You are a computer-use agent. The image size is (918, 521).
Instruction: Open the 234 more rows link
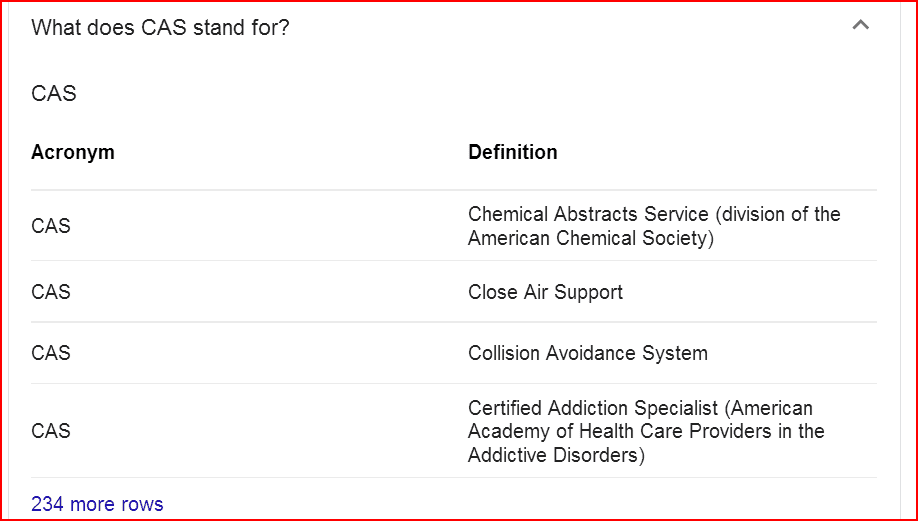click(97, 504)
